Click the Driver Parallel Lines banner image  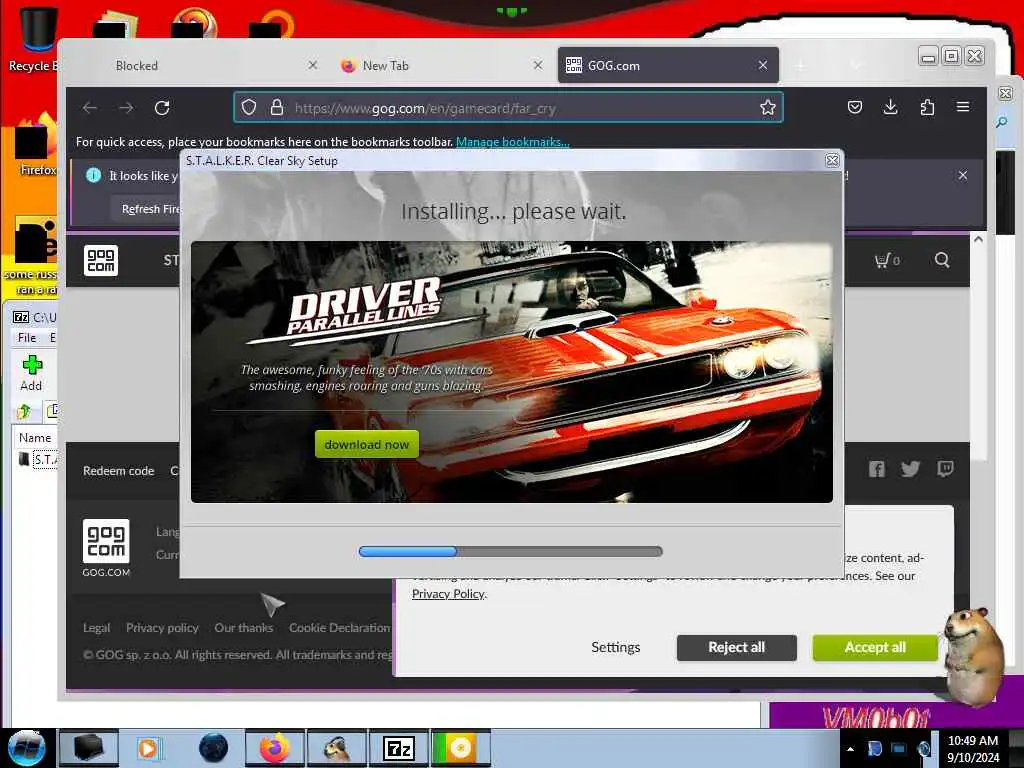coord(511,372)
